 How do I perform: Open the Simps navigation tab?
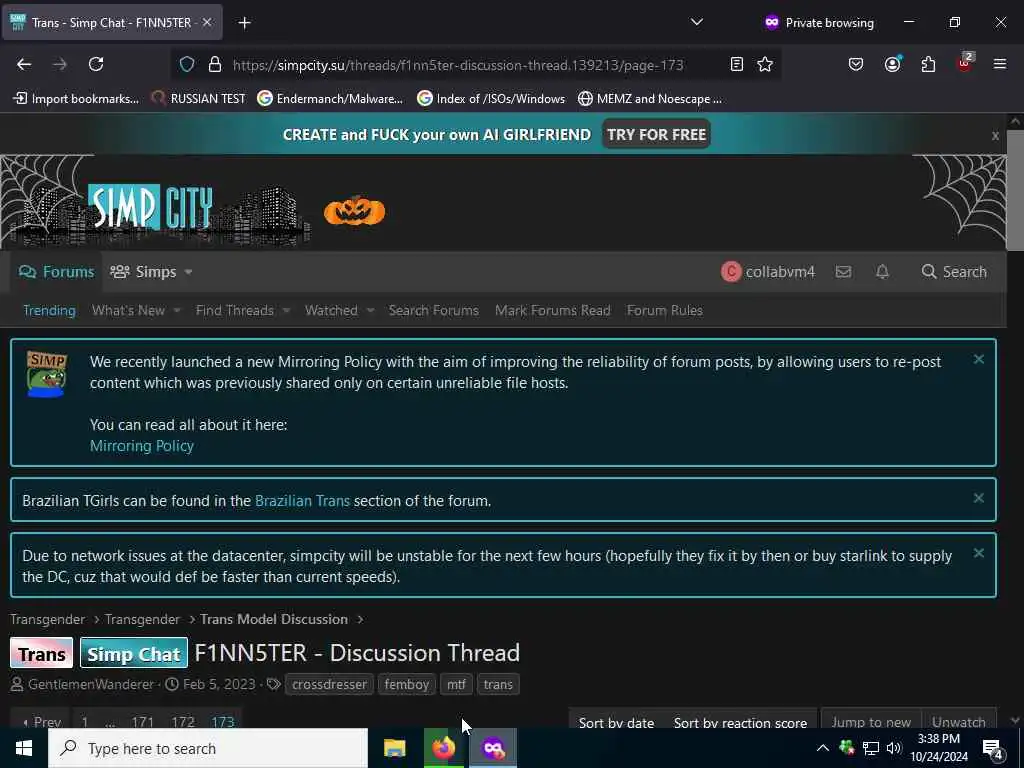click(143, 272)
